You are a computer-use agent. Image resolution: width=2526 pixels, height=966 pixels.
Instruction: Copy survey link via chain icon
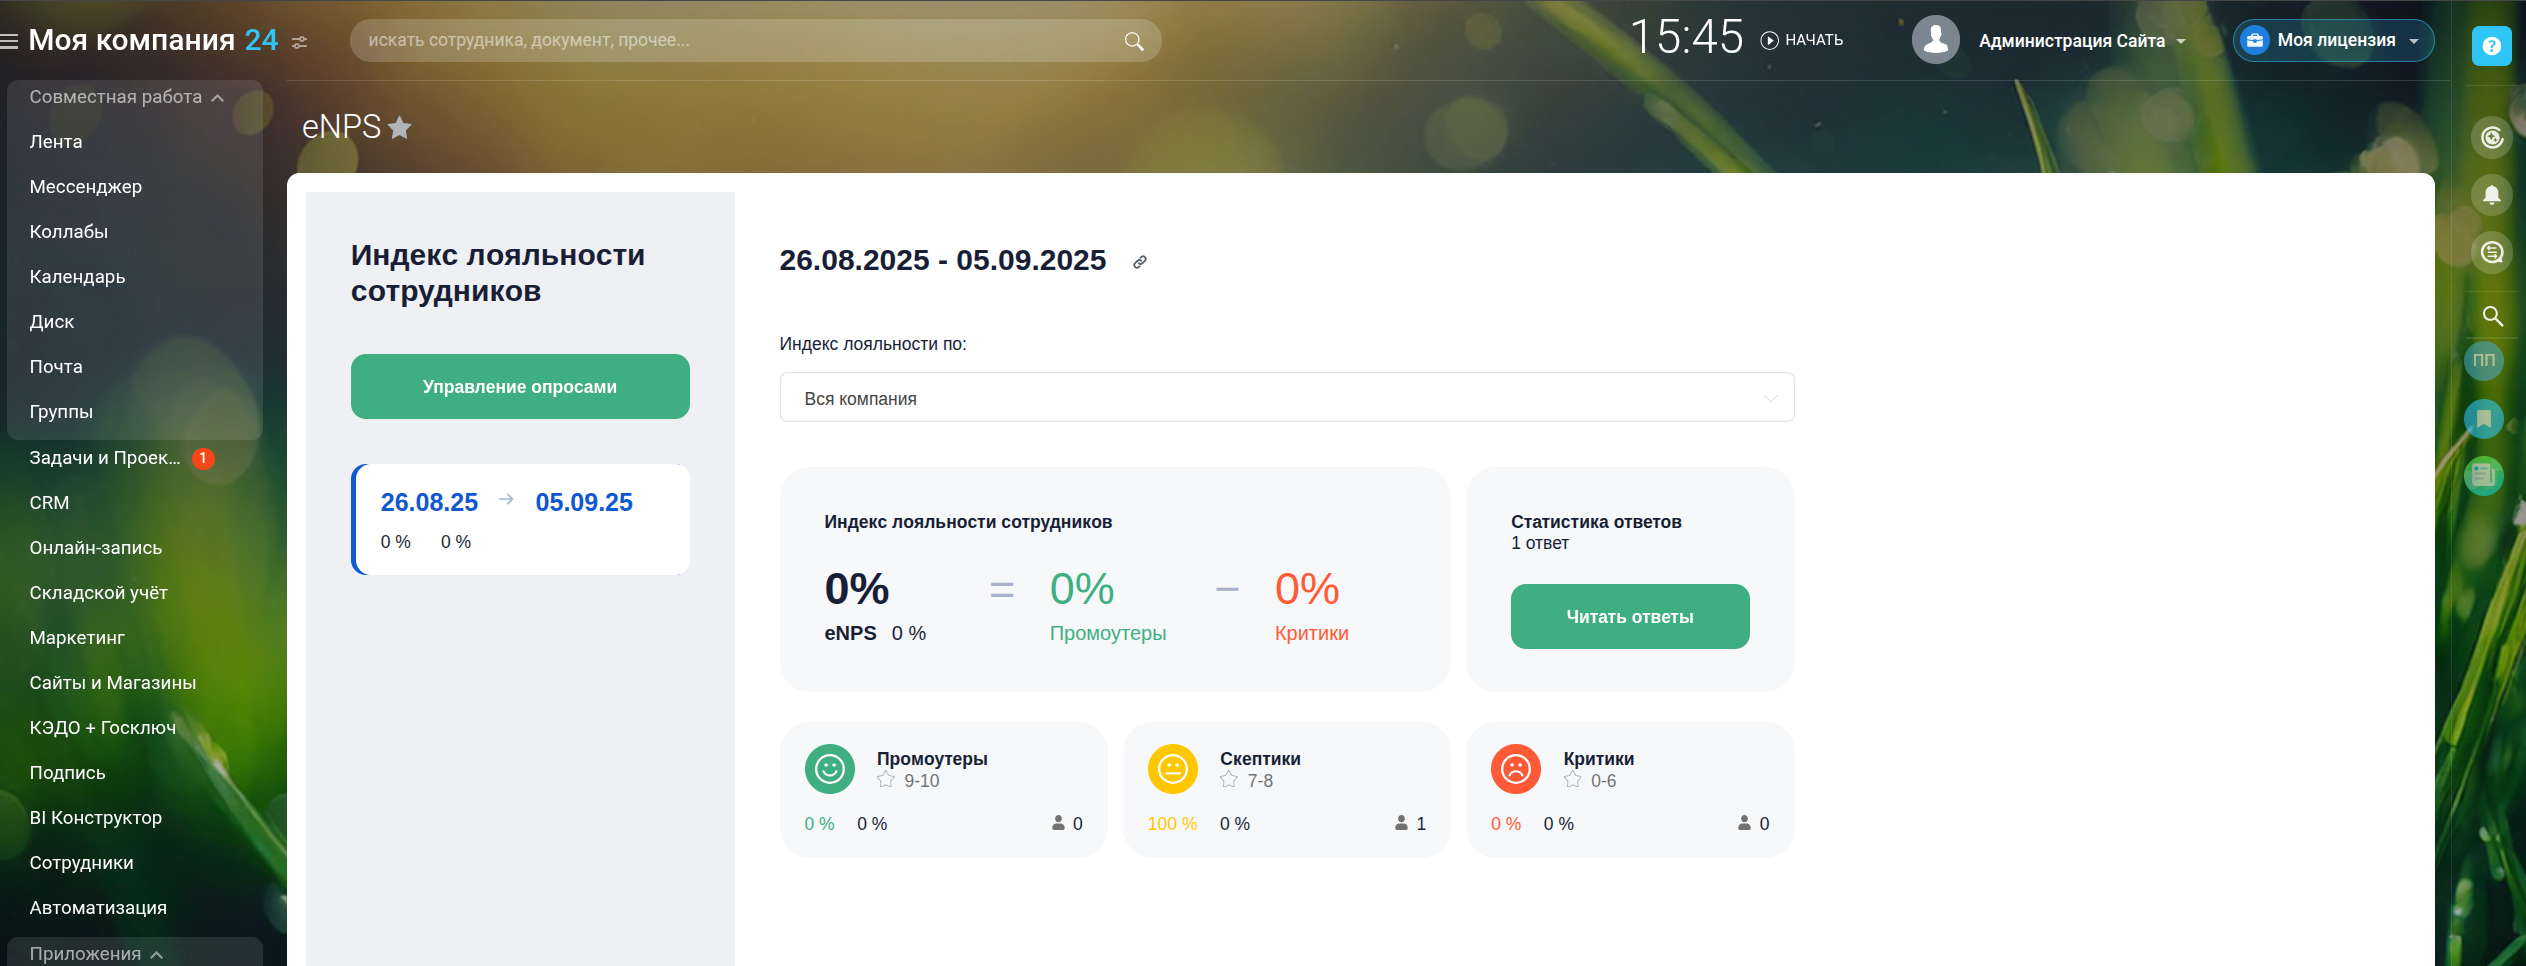[1139, 262]
